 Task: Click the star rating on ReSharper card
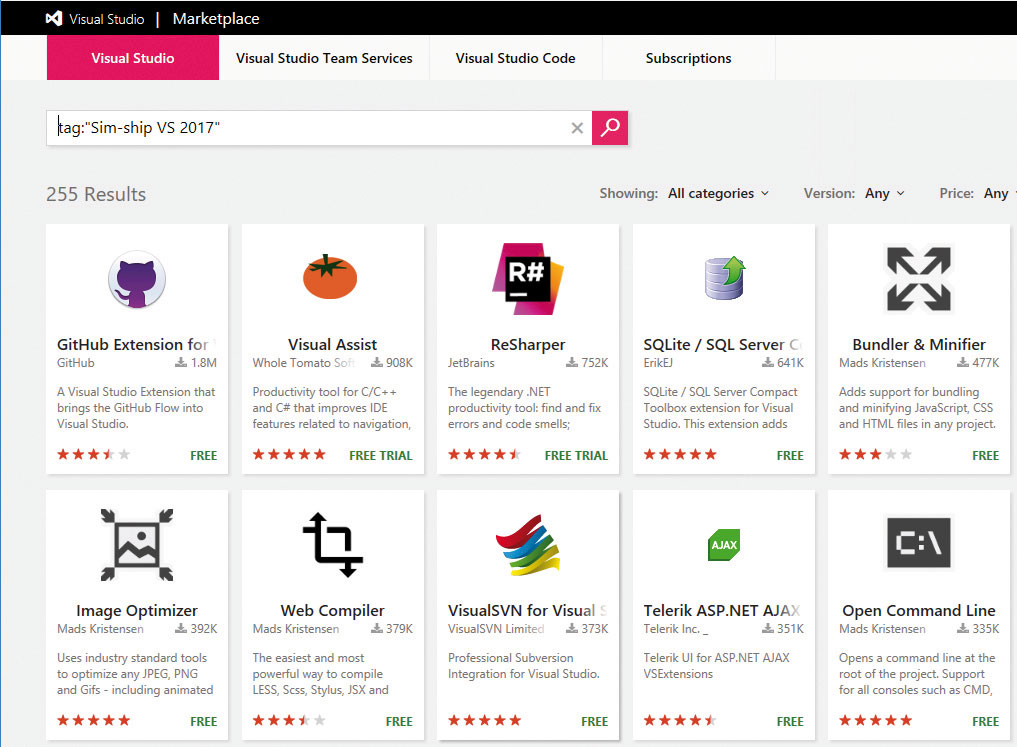pos(485,455)
